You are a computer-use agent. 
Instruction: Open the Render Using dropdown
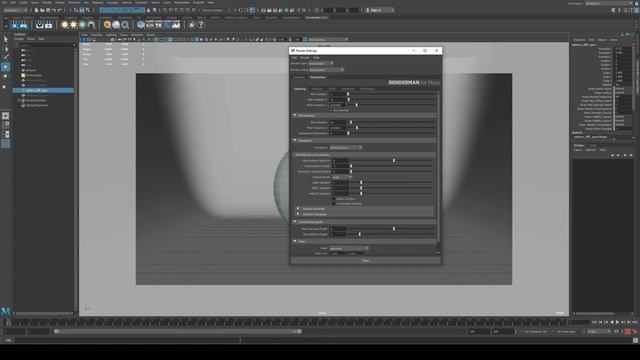(x=326, y=70)
